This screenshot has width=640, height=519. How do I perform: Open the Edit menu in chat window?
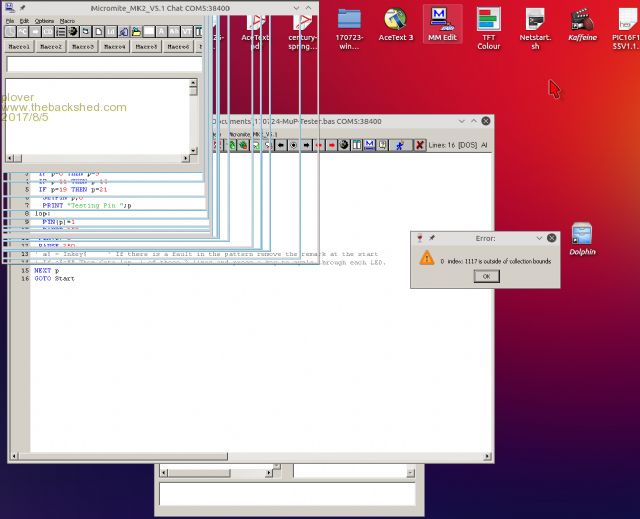[24, 21]
